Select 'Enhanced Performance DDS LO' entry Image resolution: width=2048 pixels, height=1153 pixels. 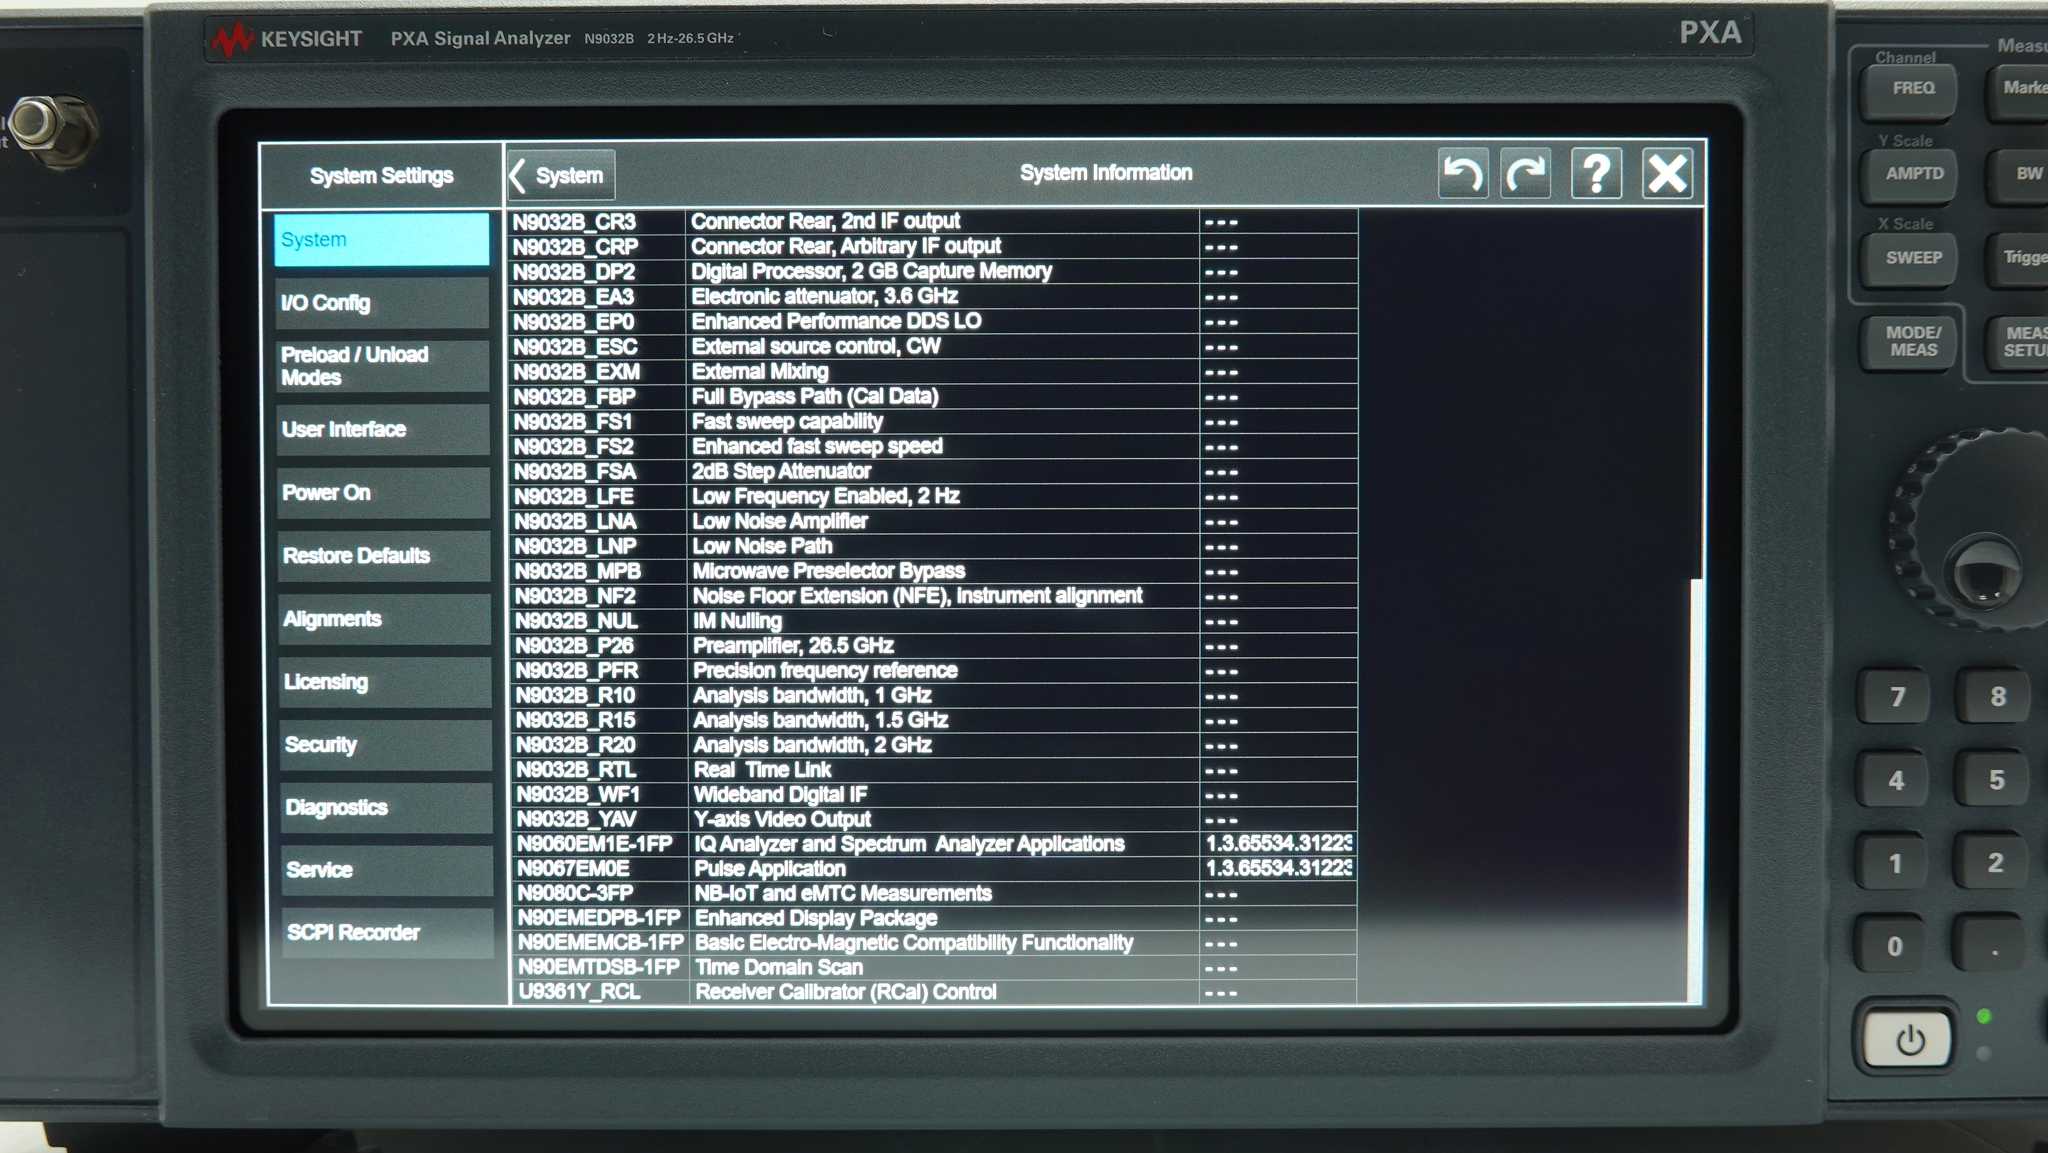tap(836, 321)
